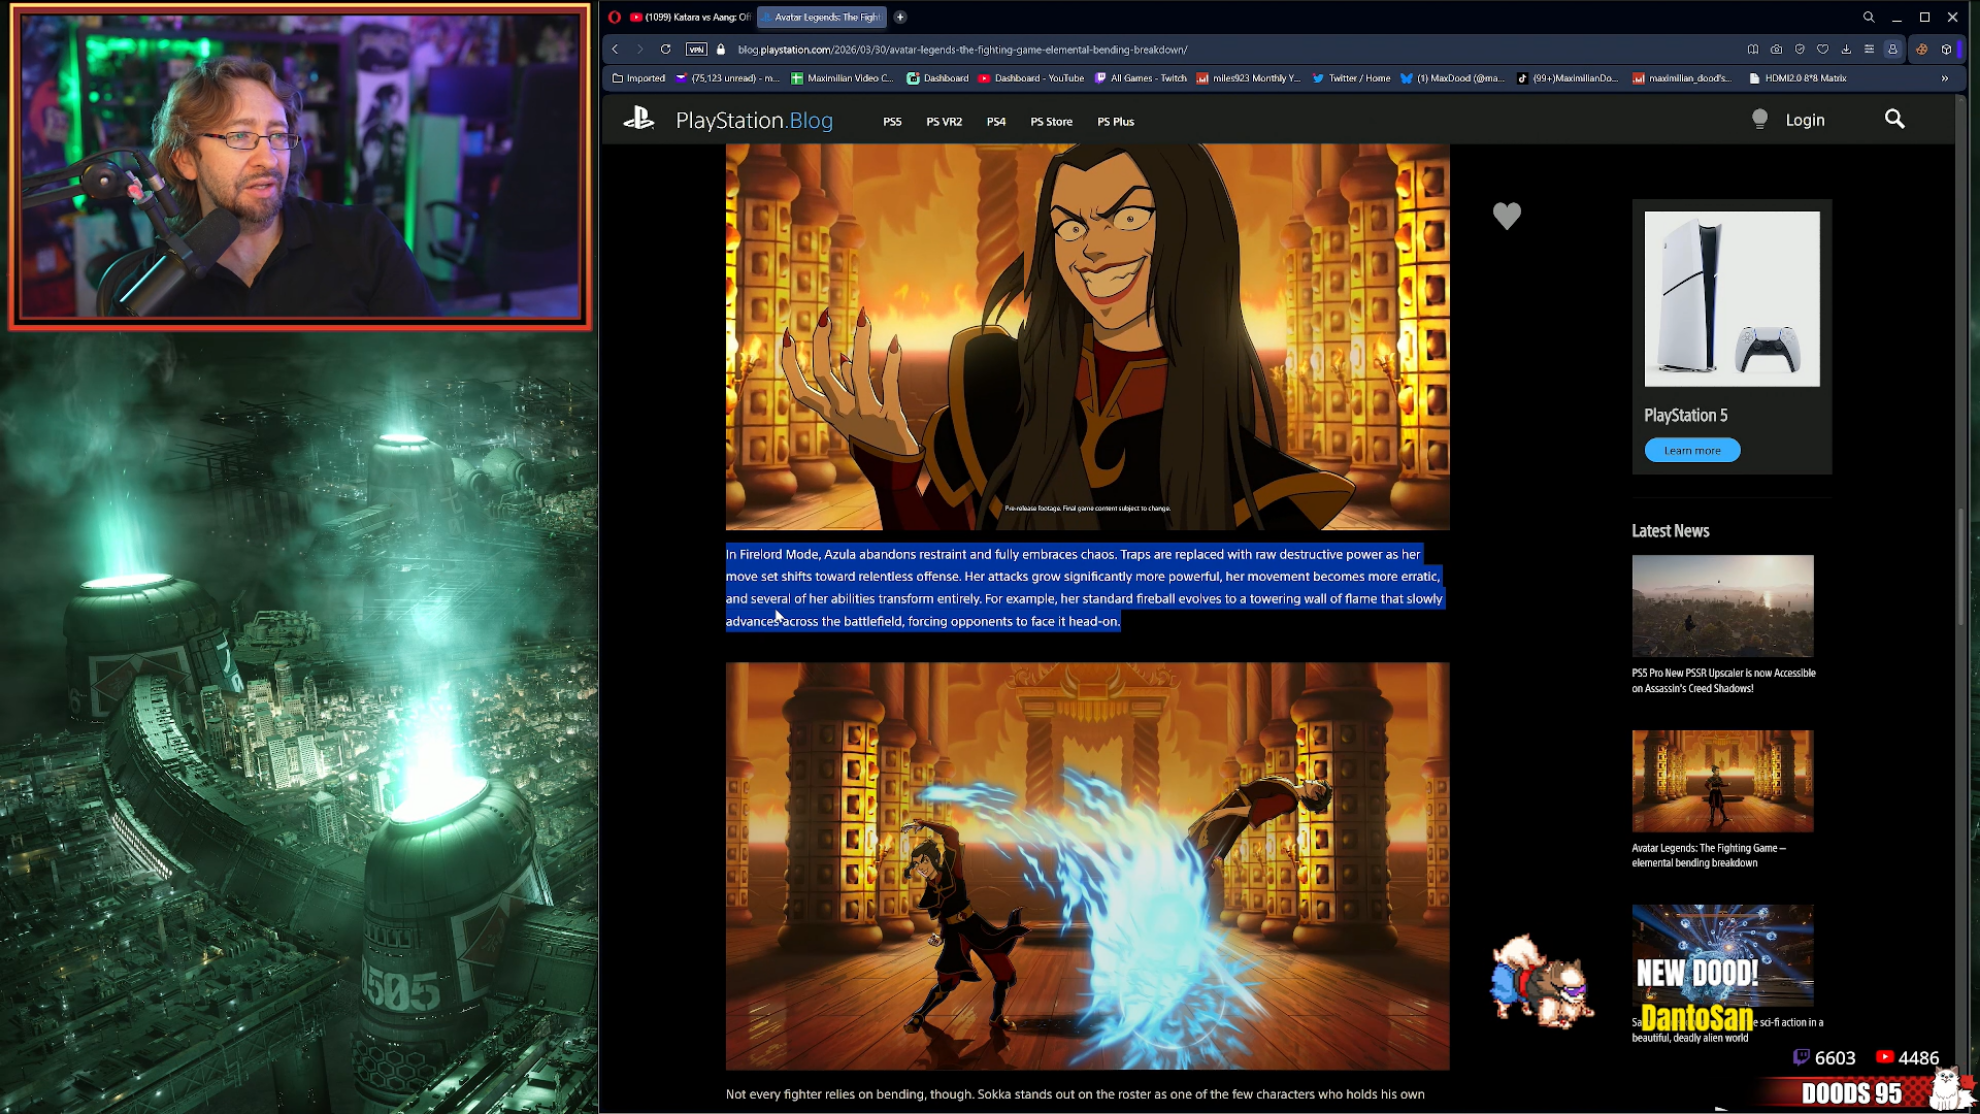
Task: Open the PS5 Pro PSSR Upscaler thumbnail
Action: click(x=1722, y=606)
